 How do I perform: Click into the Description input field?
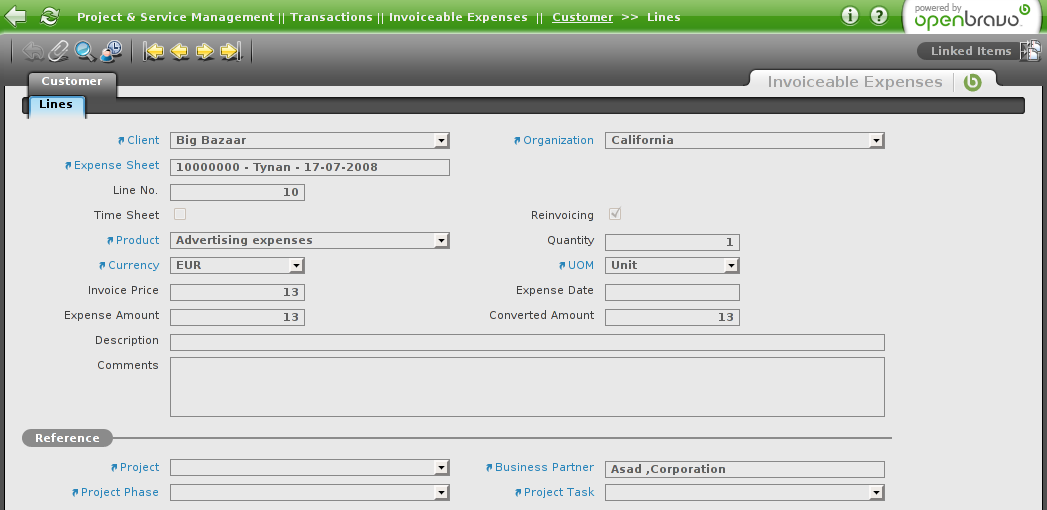(527, 342)
